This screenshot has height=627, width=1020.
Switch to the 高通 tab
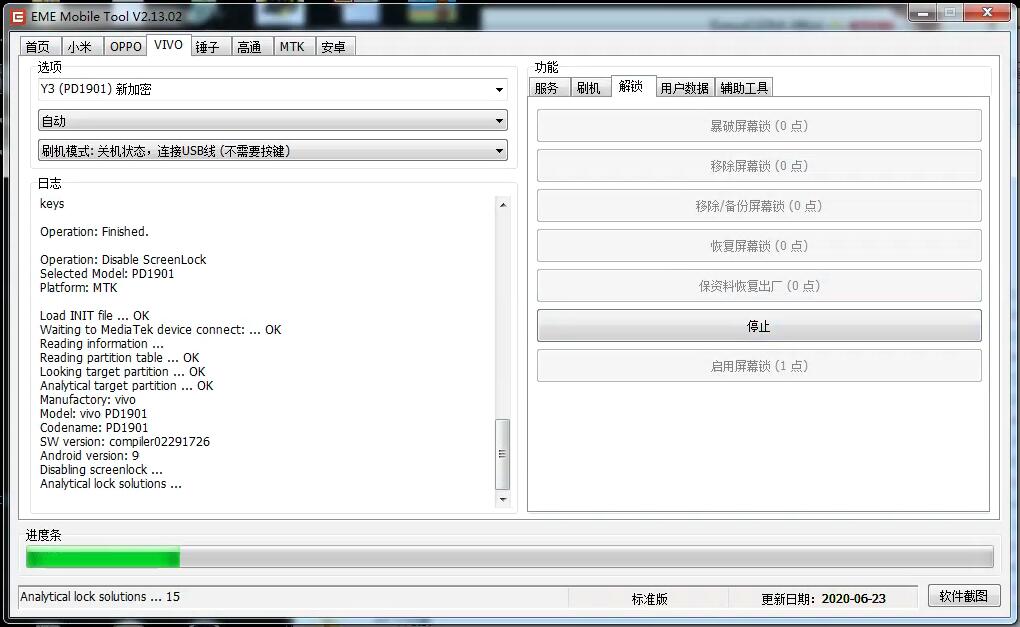coord(250,47)
